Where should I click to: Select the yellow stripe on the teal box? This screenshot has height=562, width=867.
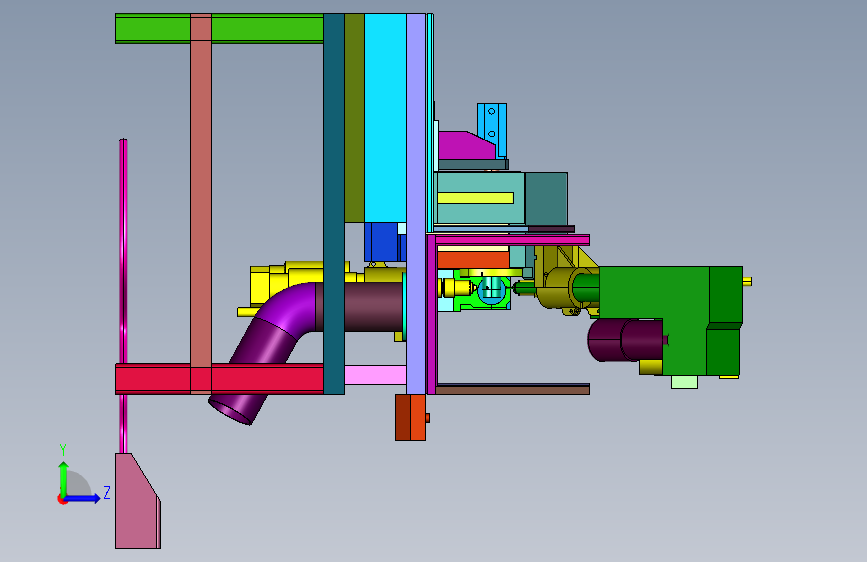(x=476, y=198)
